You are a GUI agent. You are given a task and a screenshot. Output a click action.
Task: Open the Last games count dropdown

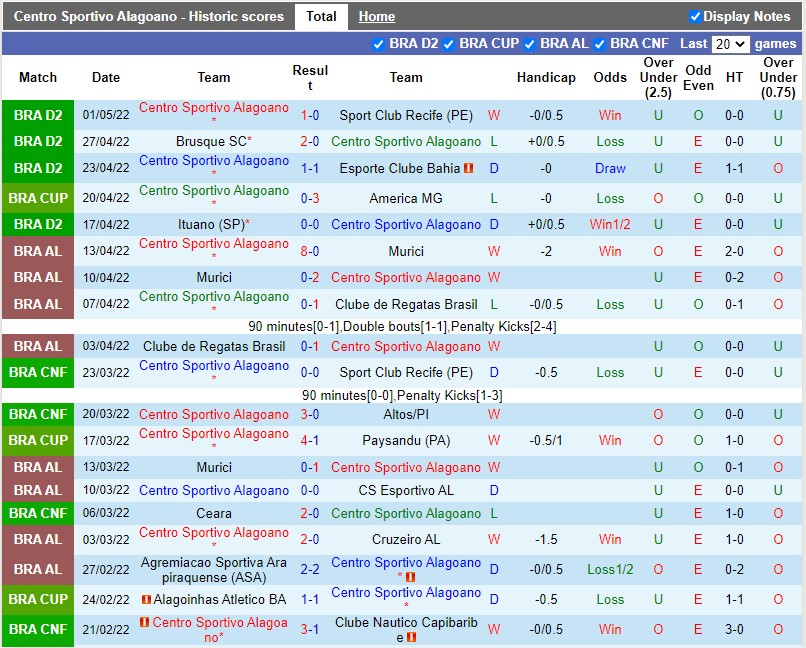click(730, 44)
